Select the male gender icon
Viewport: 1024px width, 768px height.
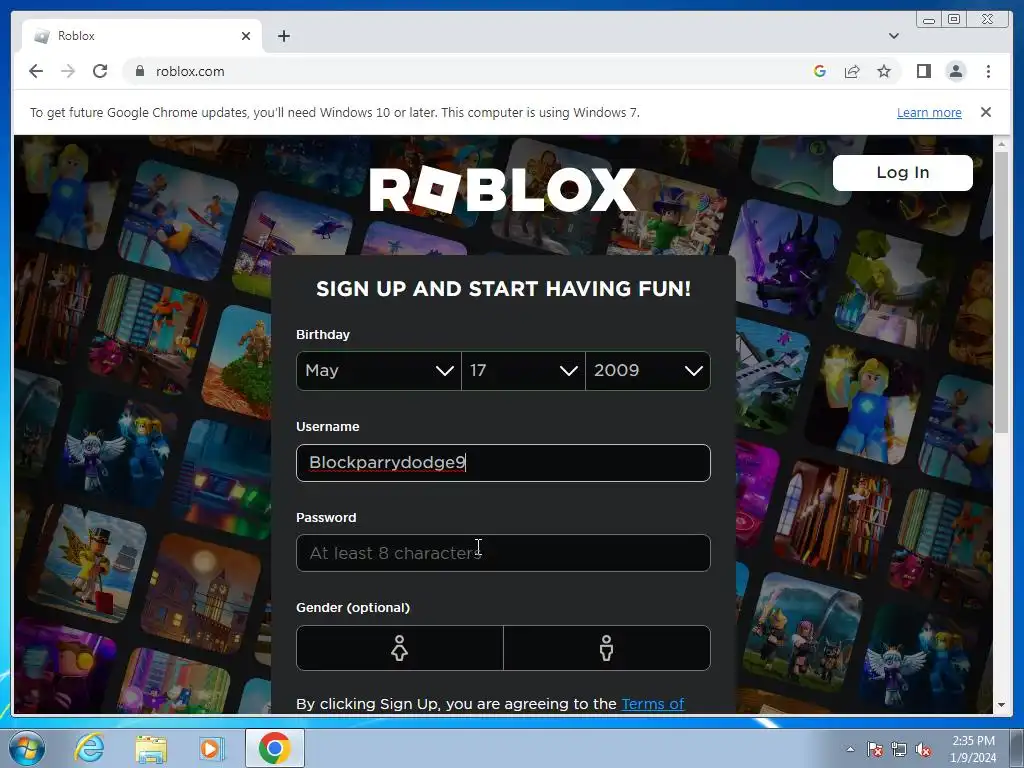(x=607, y=648)
